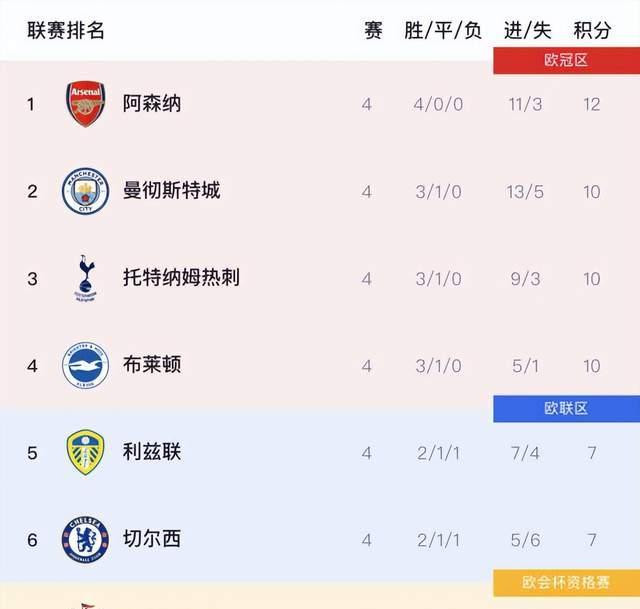Viewport: 640px width, 609px height.
Task: Select the yellow 欧会杯资格赛 label
Action: pyautogui.click(x=566, y=582)
